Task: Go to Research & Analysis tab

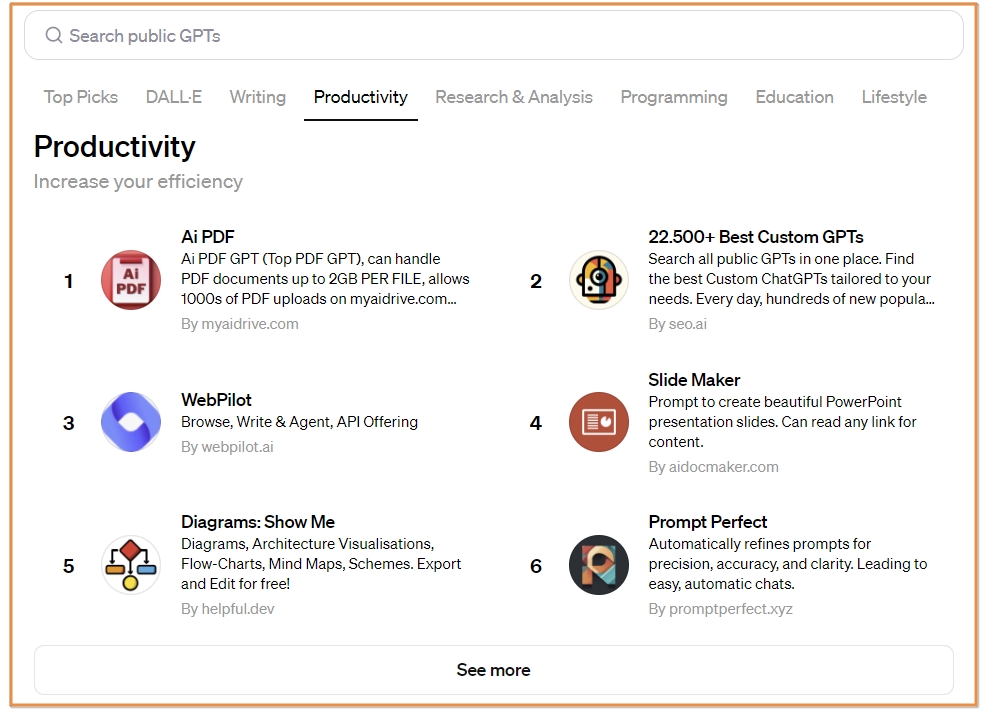Action: 514,97
